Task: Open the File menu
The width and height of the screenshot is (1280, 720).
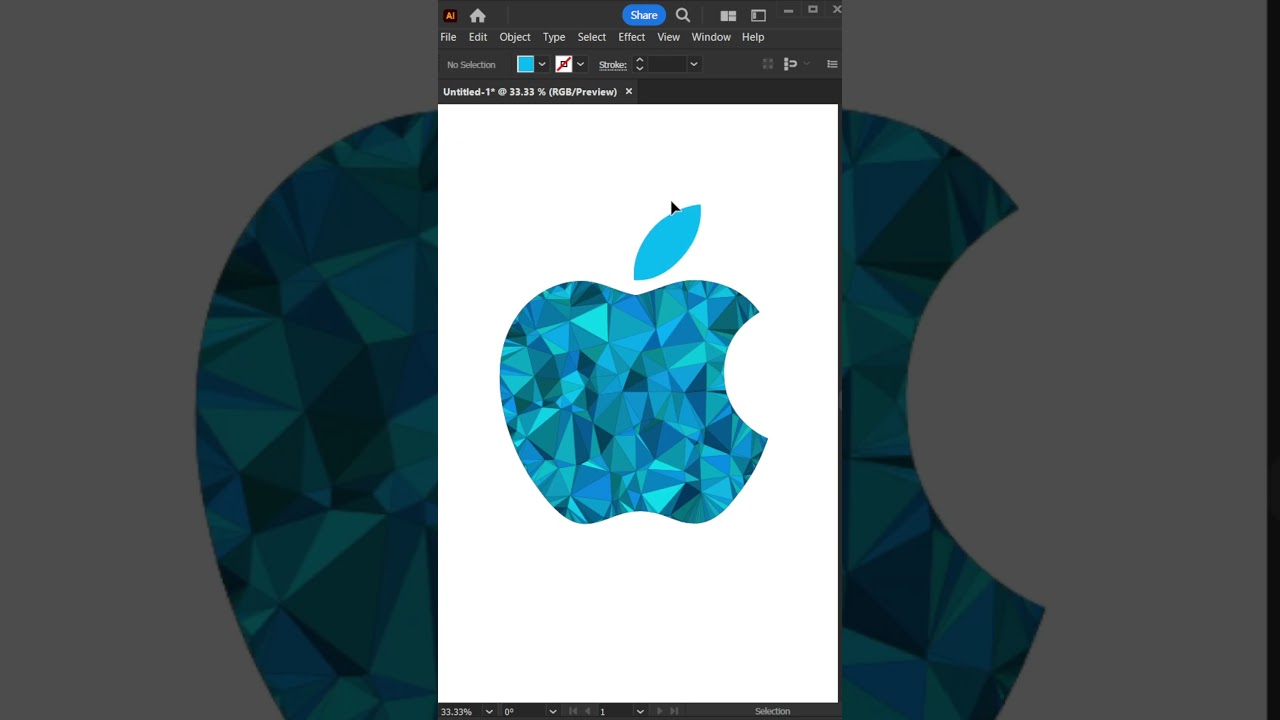Action: point(448,37)
